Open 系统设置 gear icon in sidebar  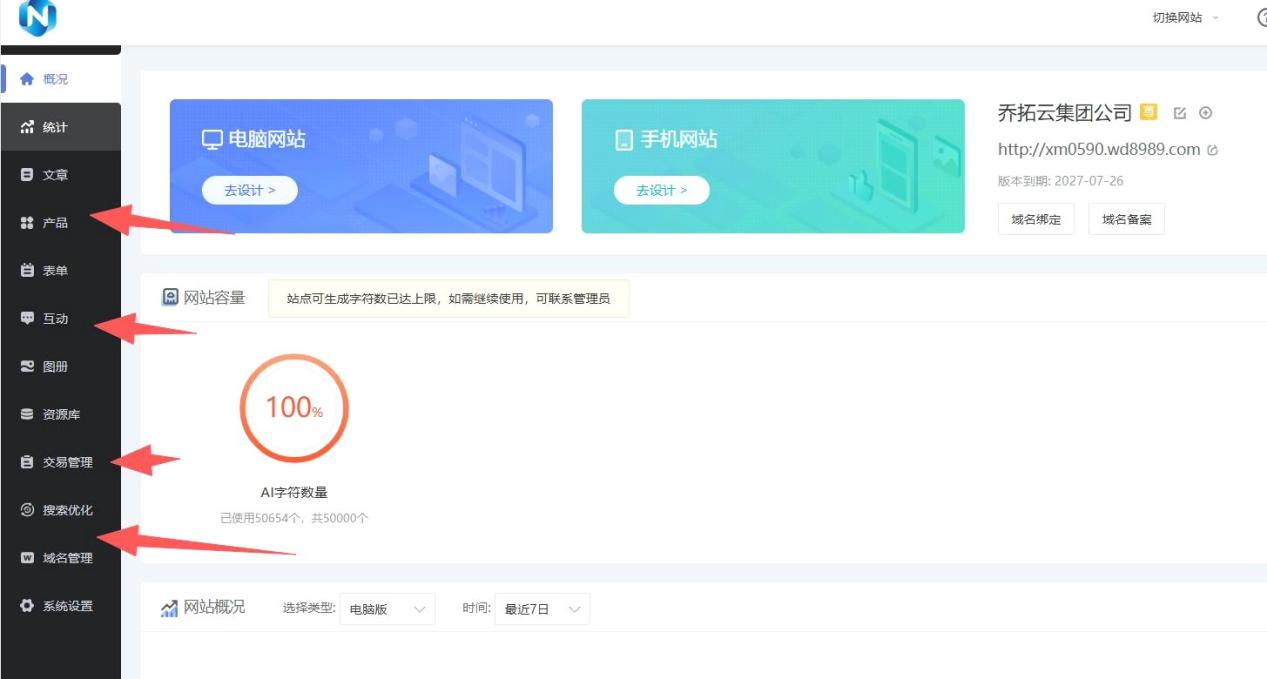point(27,606)
